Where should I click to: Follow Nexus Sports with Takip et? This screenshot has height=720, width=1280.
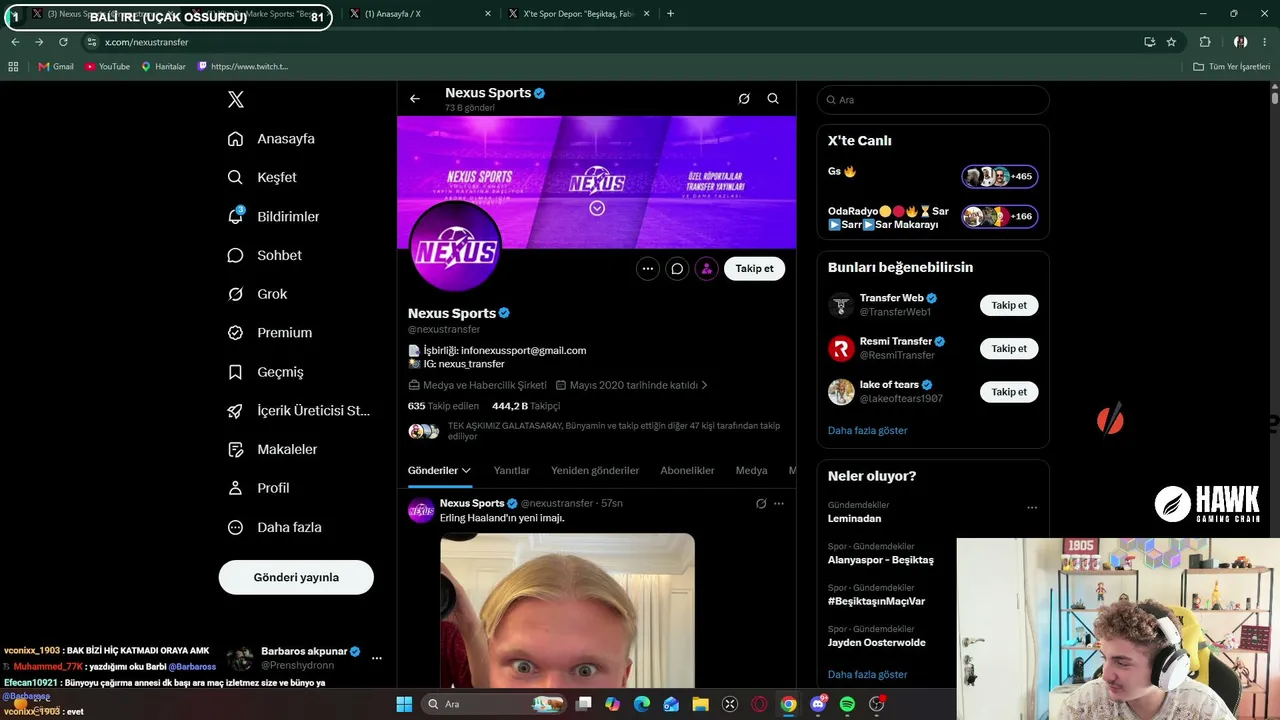point(755,268)
